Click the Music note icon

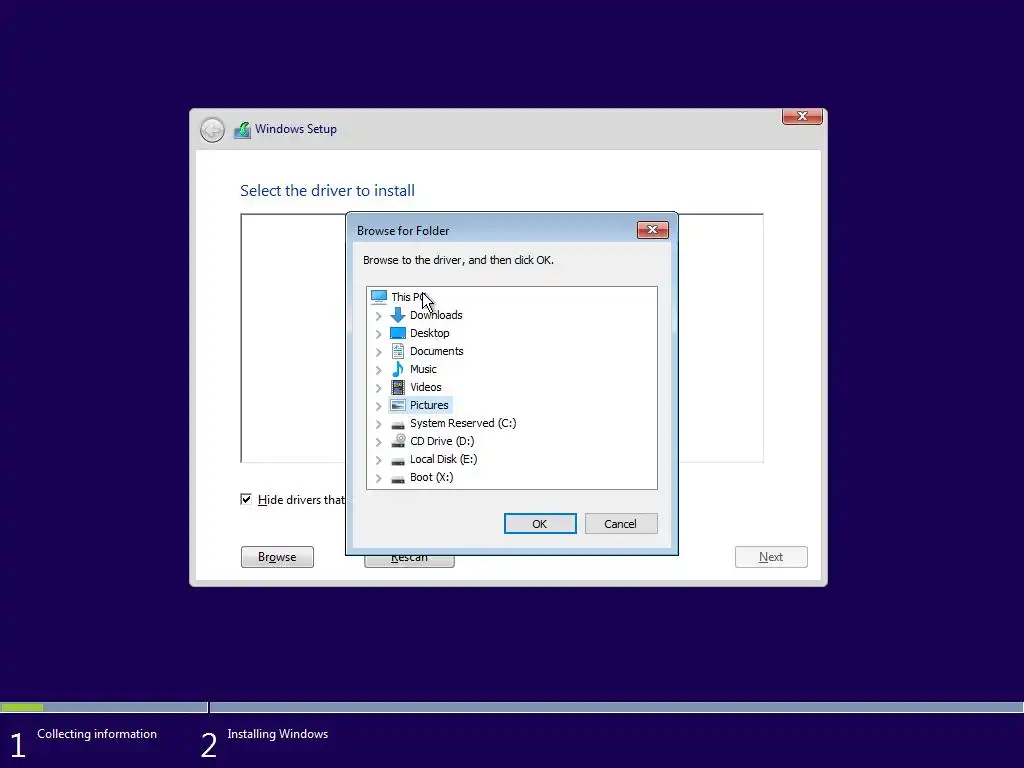[x=398, y=369]
